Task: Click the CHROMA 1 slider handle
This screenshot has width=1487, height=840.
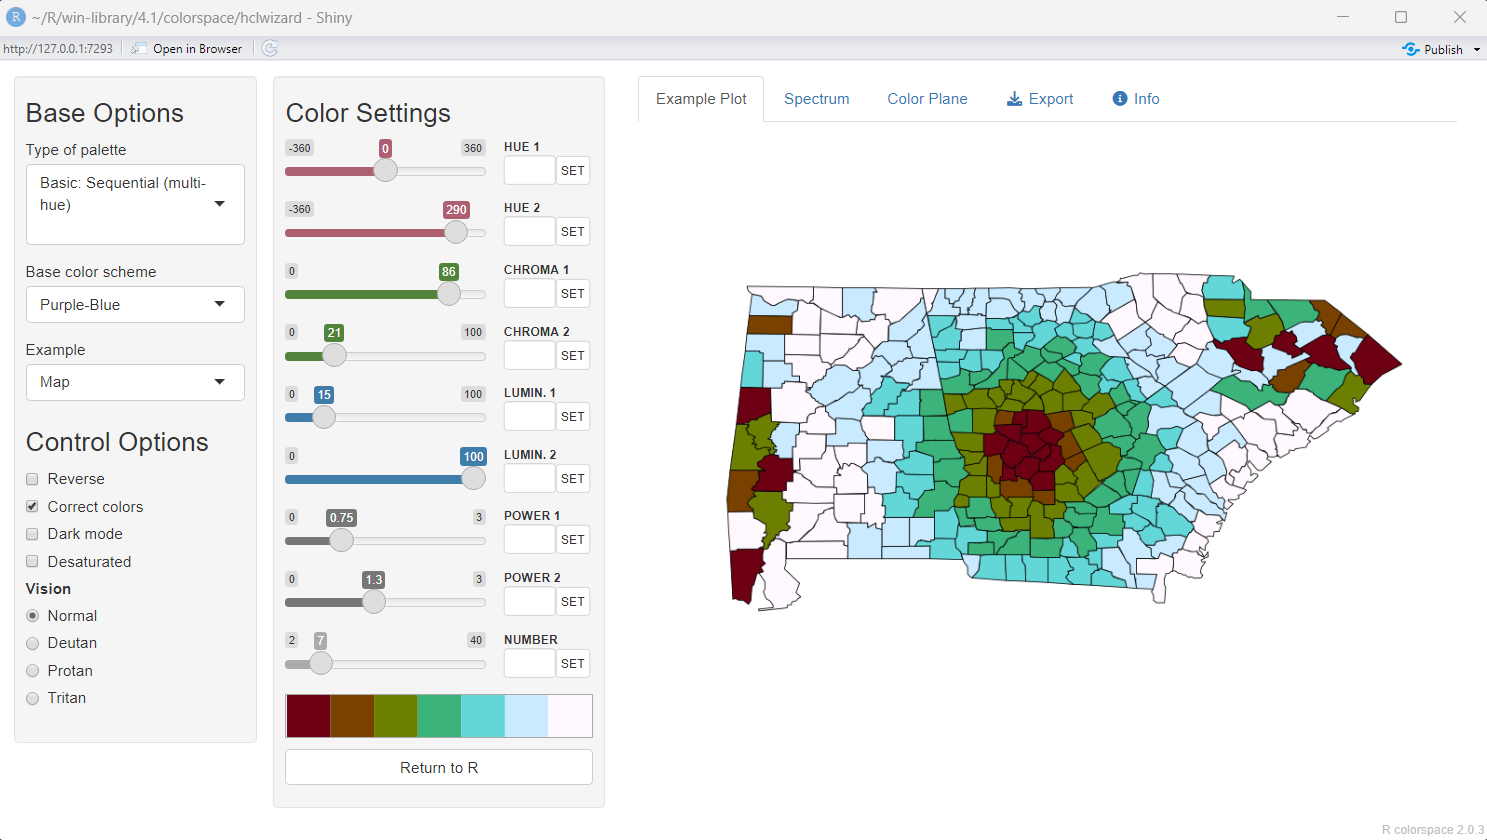Action: click(449, 294)
